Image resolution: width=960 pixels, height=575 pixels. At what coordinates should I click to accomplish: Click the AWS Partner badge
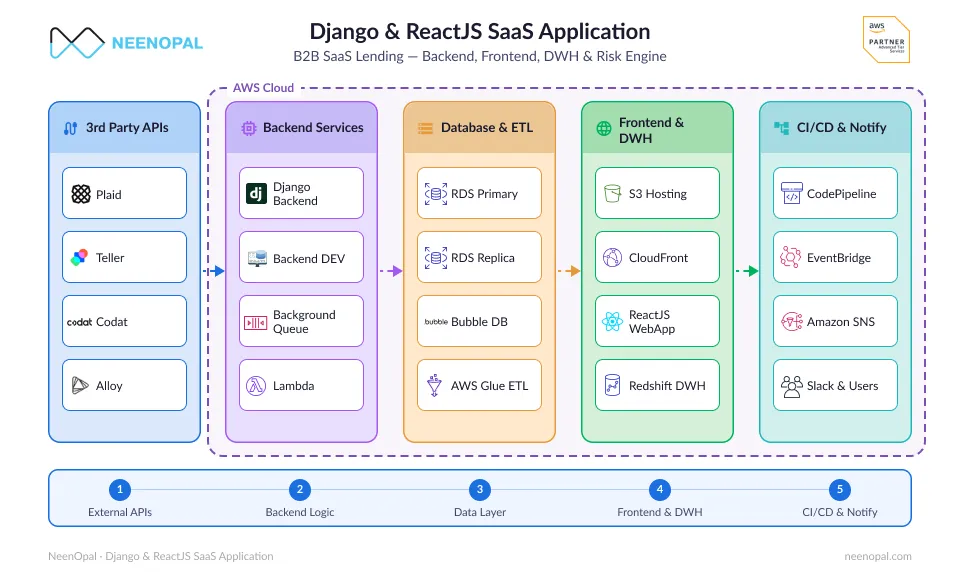click(886, 40)
